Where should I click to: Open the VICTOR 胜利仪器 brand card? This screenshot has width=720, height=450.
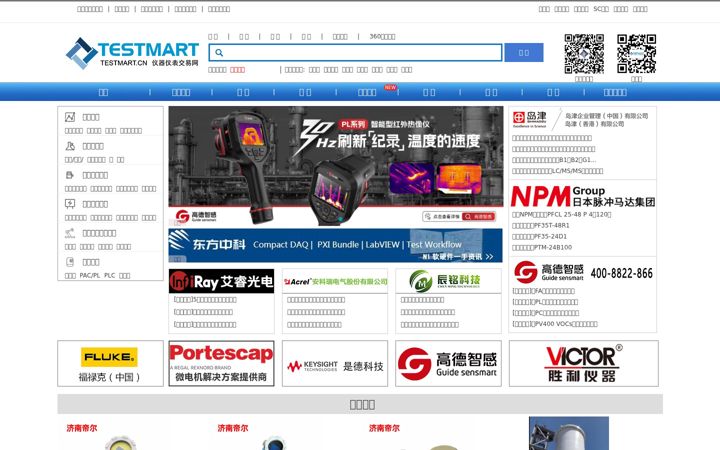584,363
